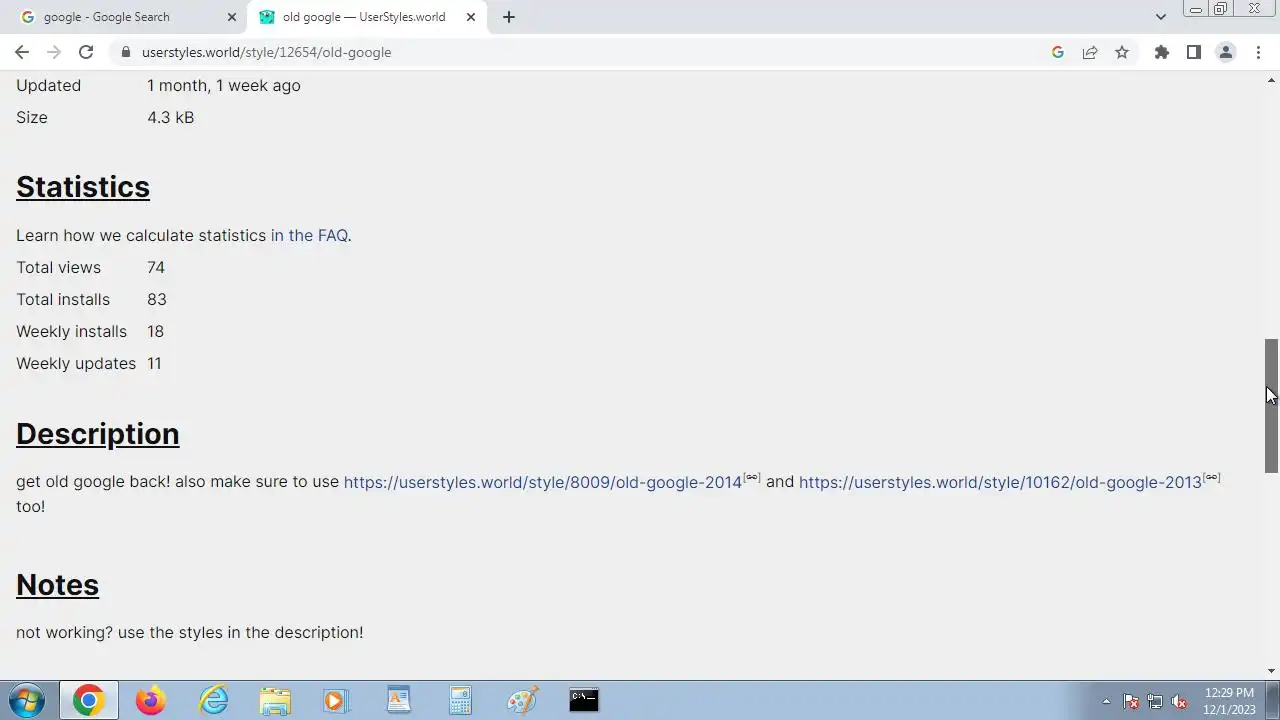The width and height of the screenshot is (1280, 720).
Task: Launch Internet Explorer from taskbar
Action: pyautogui.click(x=213, y=700)
